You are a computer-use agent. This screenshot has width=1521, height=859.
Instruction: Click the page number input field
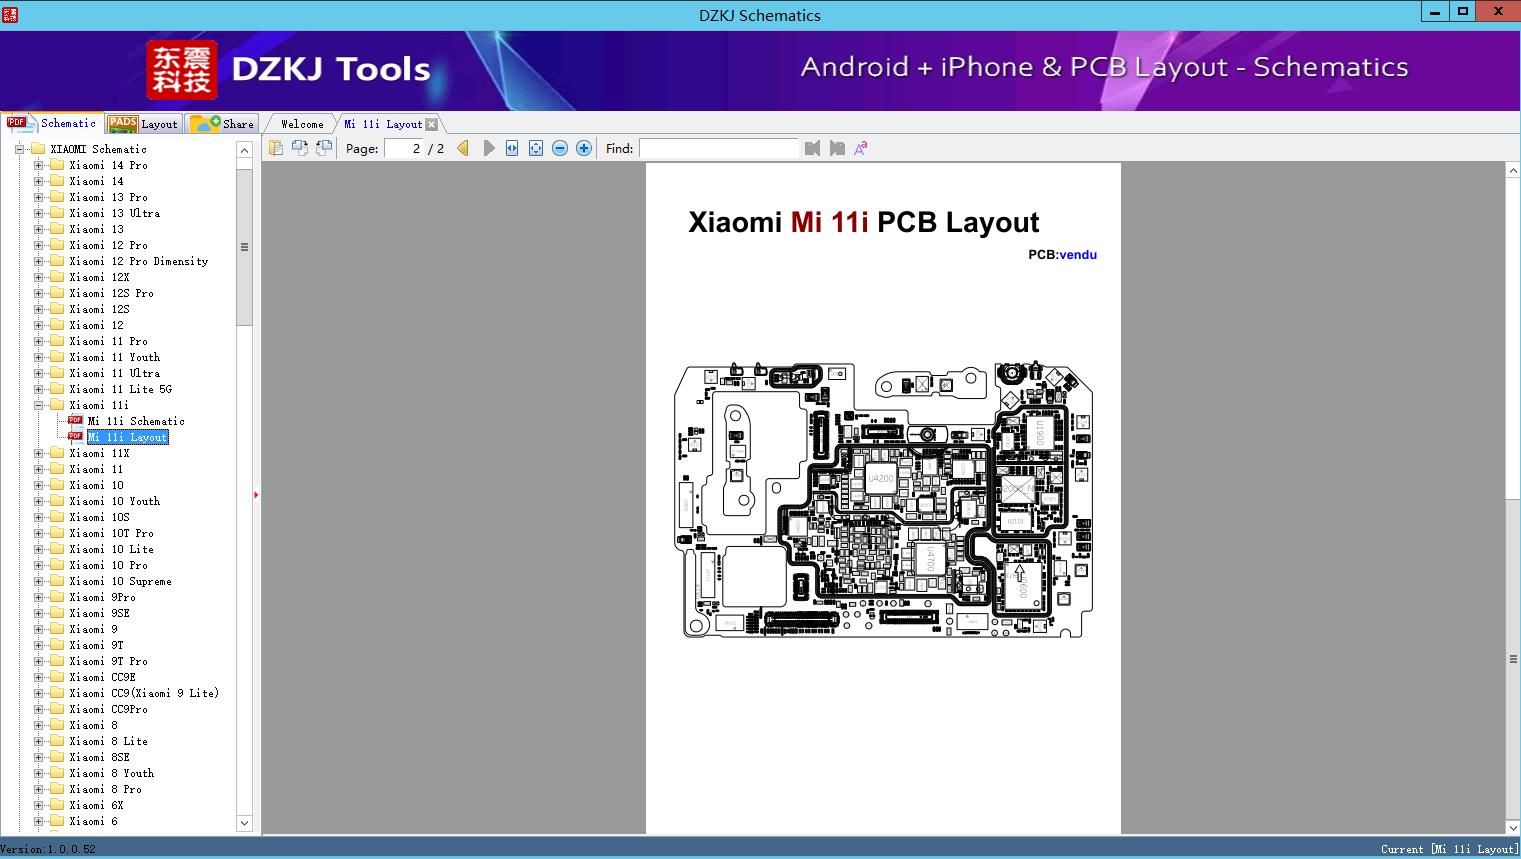(403, 148)
